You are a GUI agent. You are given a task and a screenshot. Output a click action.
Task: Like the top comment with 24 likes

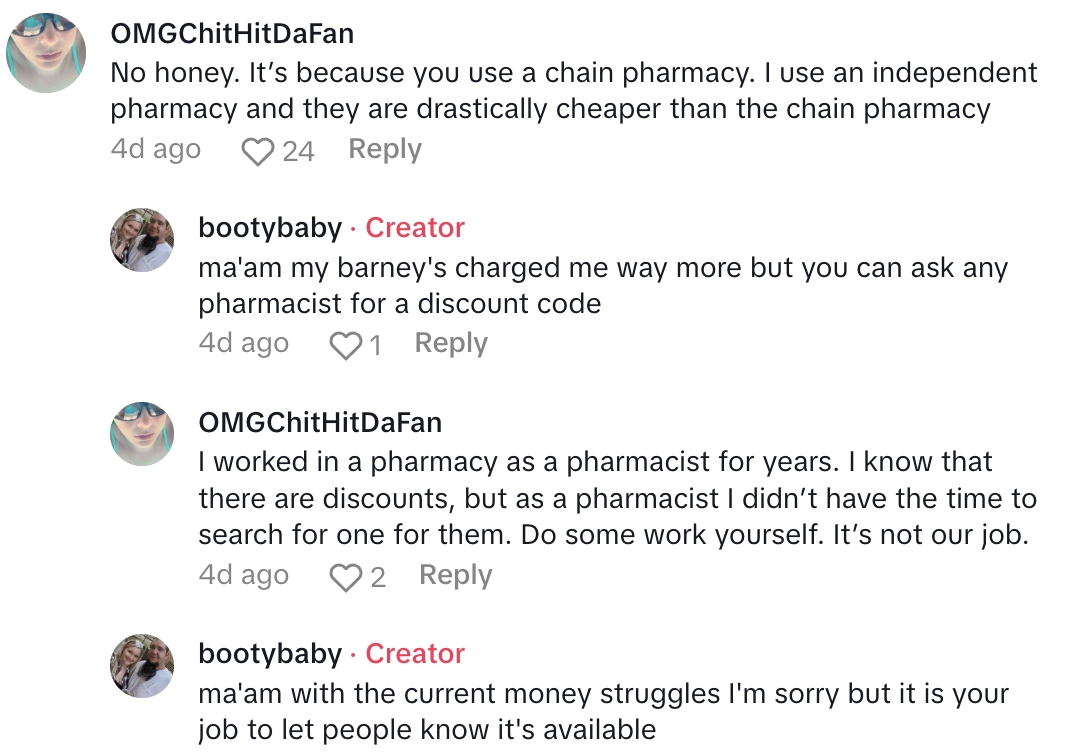point(258,152)
